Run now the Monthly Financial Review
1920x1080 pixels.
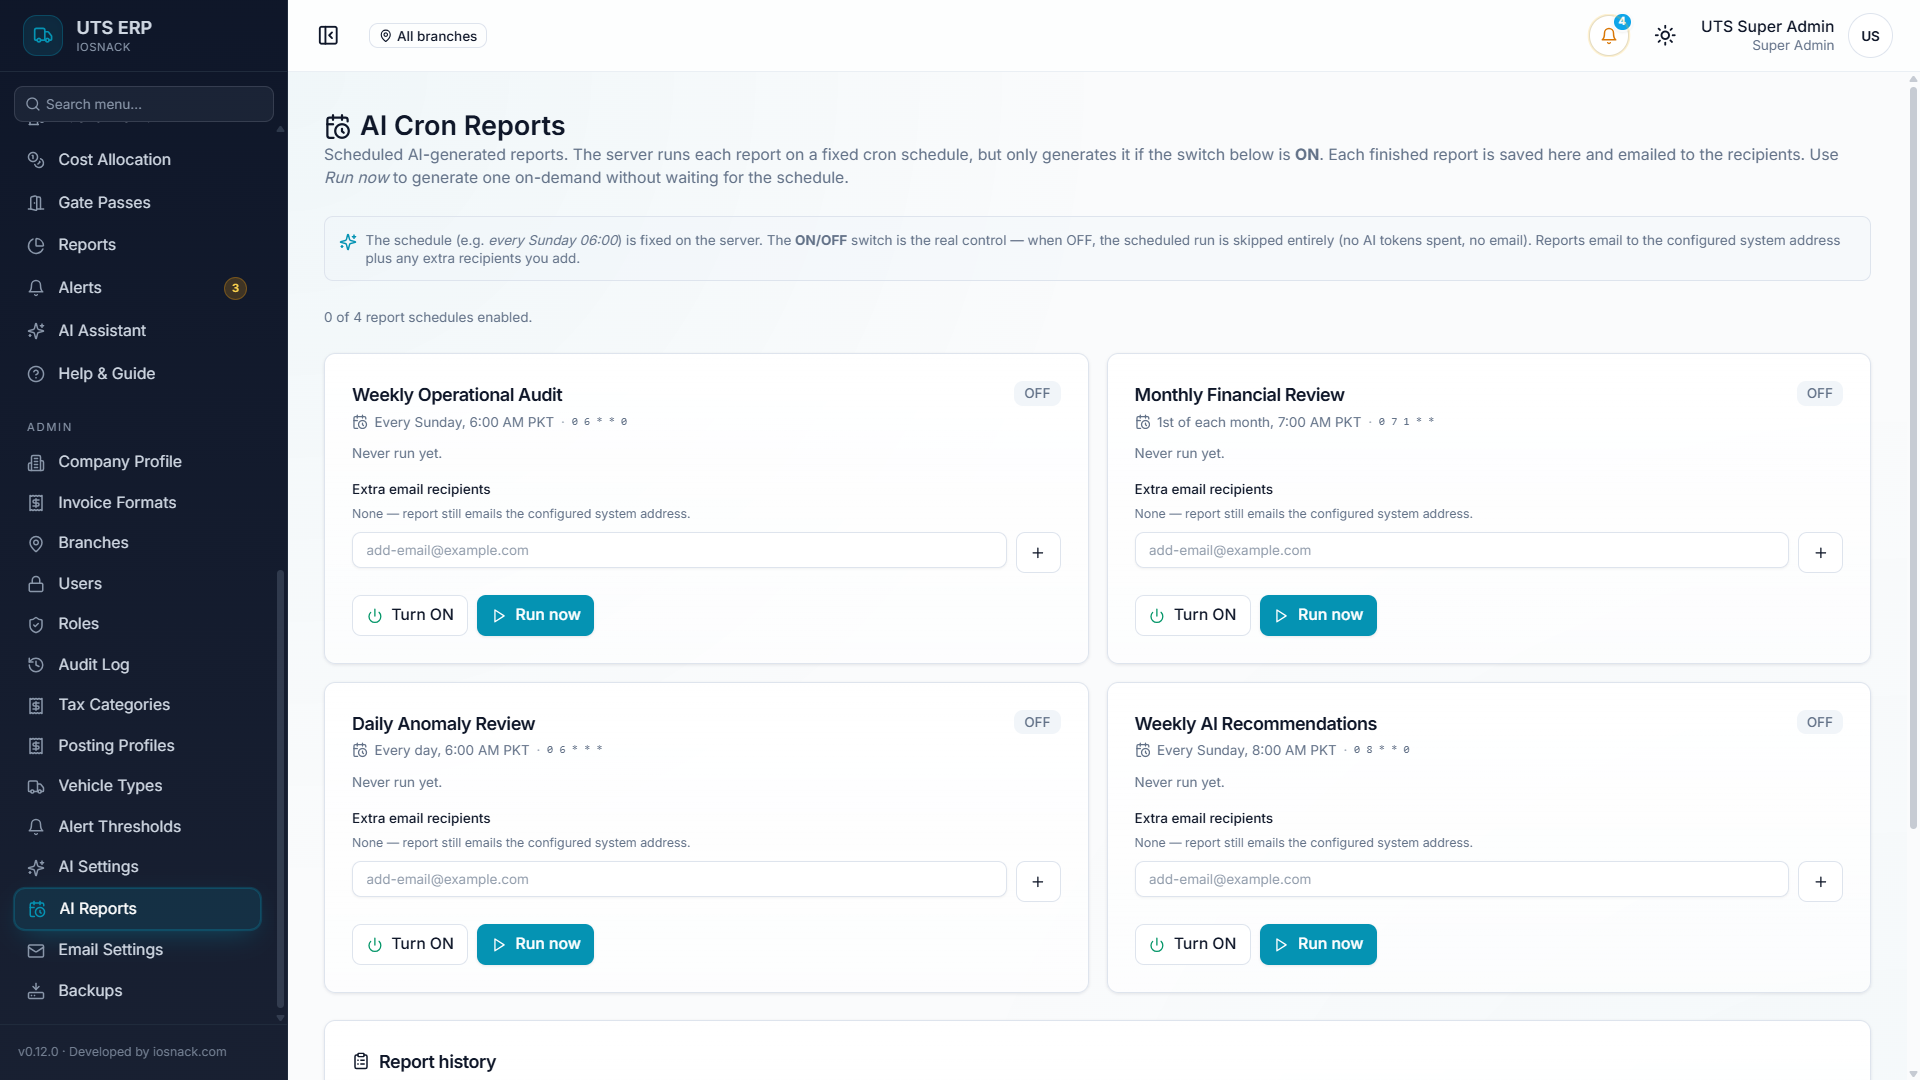(1318, 615)
